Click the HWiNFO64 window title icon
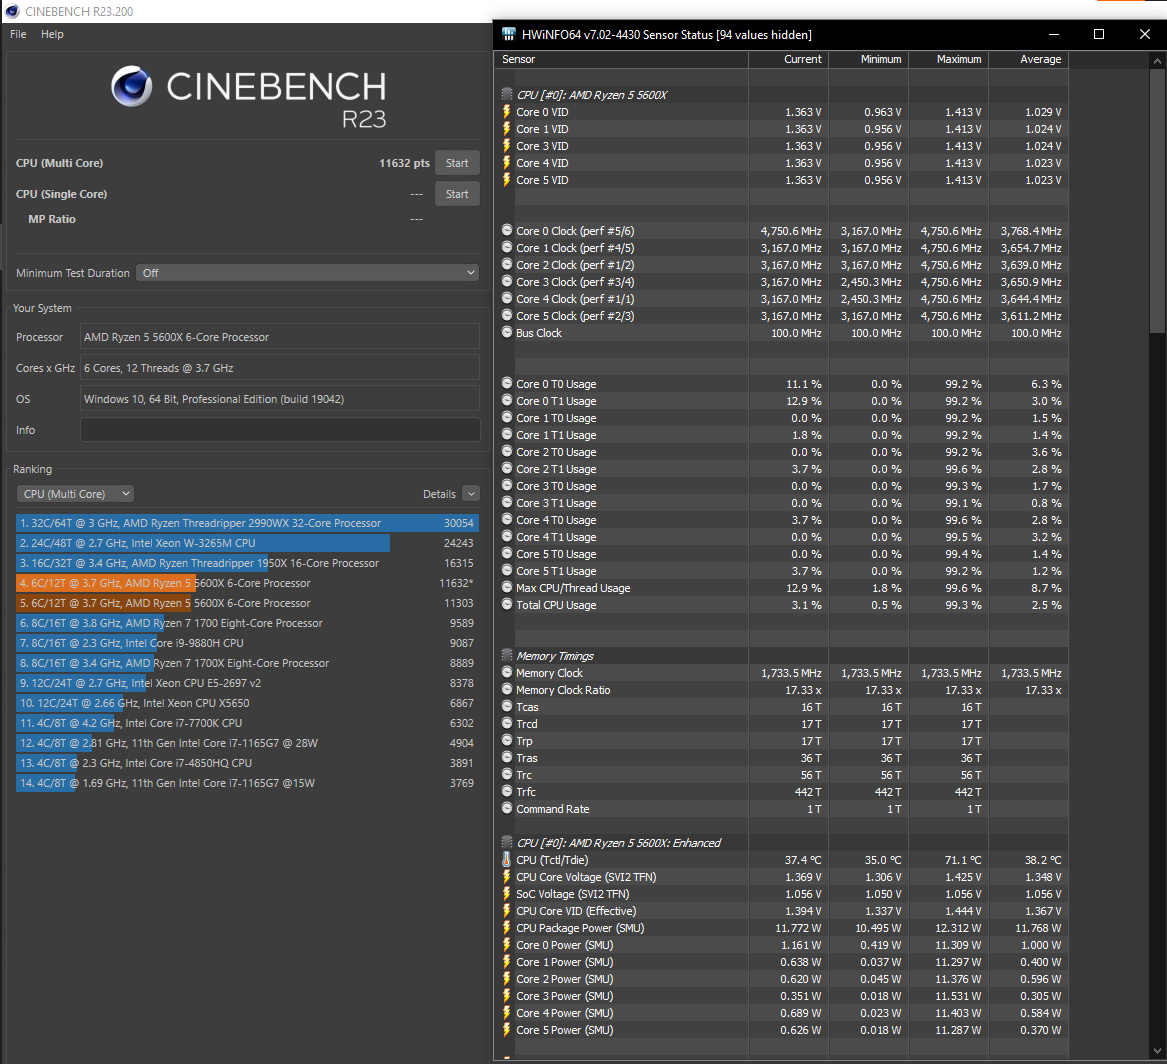Screen dimensions: 1167x1064 pos(509,34)
